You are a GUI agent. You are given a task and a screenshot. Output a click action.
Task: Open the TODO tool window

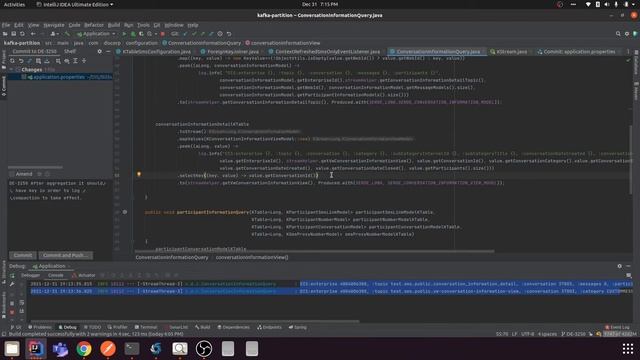[92, 327]
